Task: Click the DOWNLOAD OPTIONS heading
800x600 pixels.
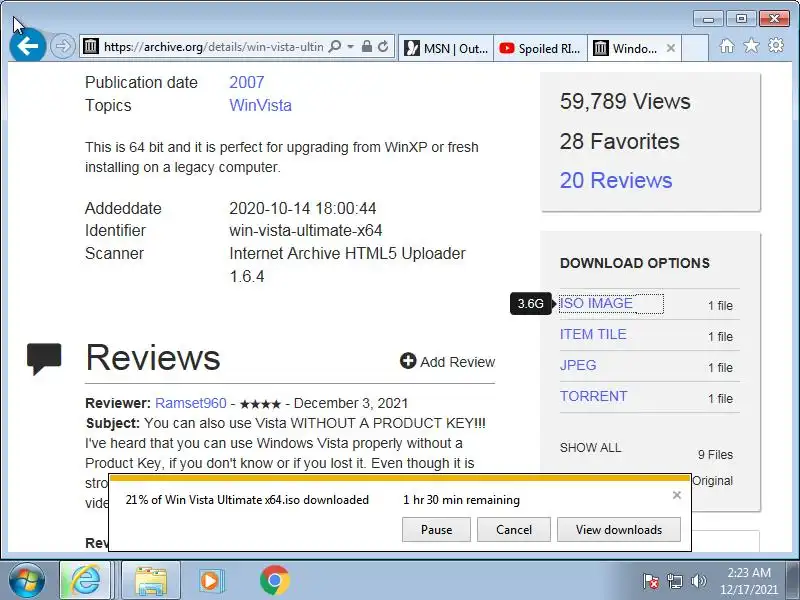Action: tap(635, 263)
